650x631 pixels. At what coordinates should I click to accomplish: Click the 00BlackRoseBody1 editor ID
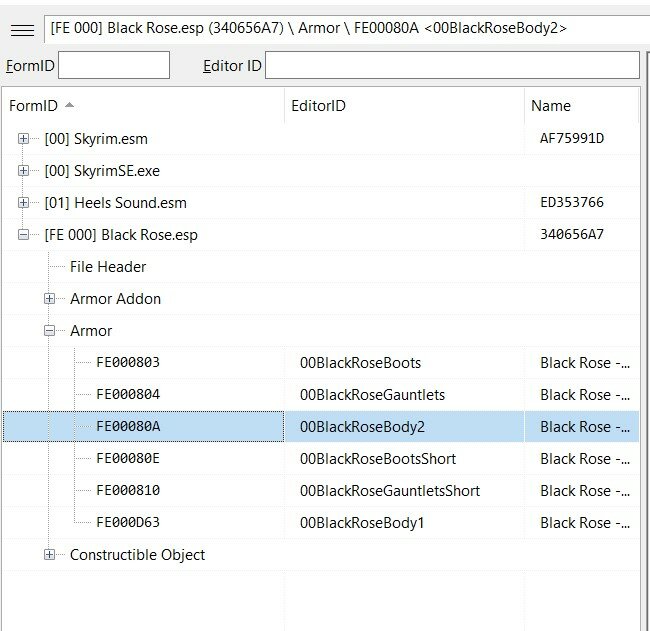tap(362, 523)
